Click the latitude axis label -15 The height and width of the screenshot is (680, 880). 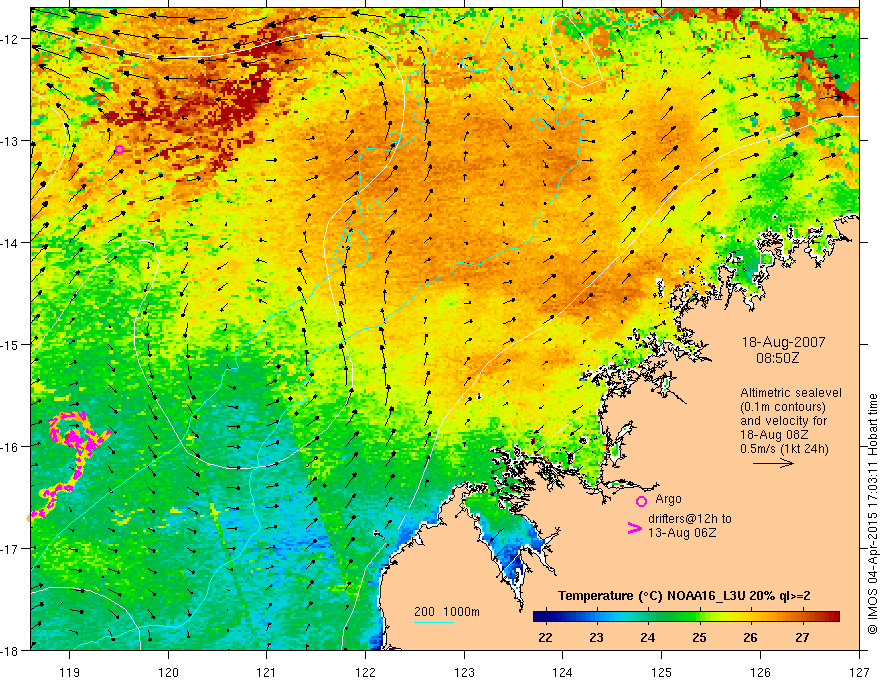11,344
